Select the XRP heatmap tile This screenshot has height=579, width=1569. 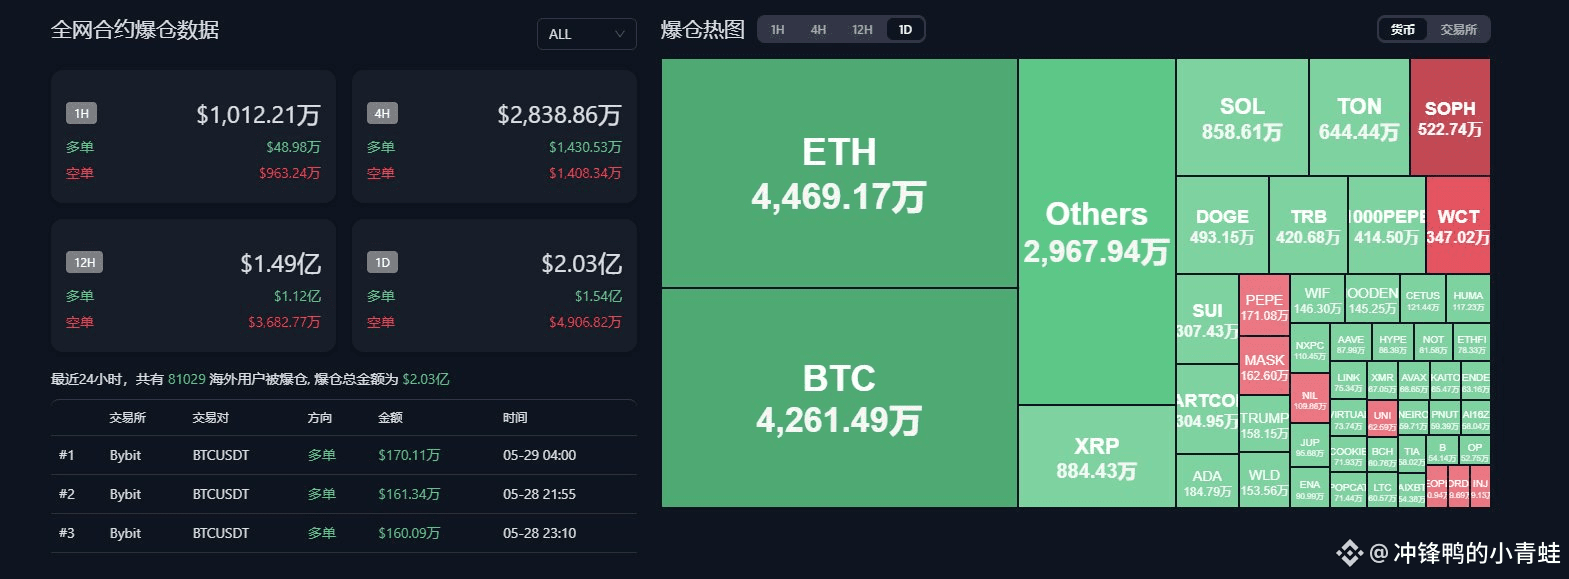coord(1096,456)
